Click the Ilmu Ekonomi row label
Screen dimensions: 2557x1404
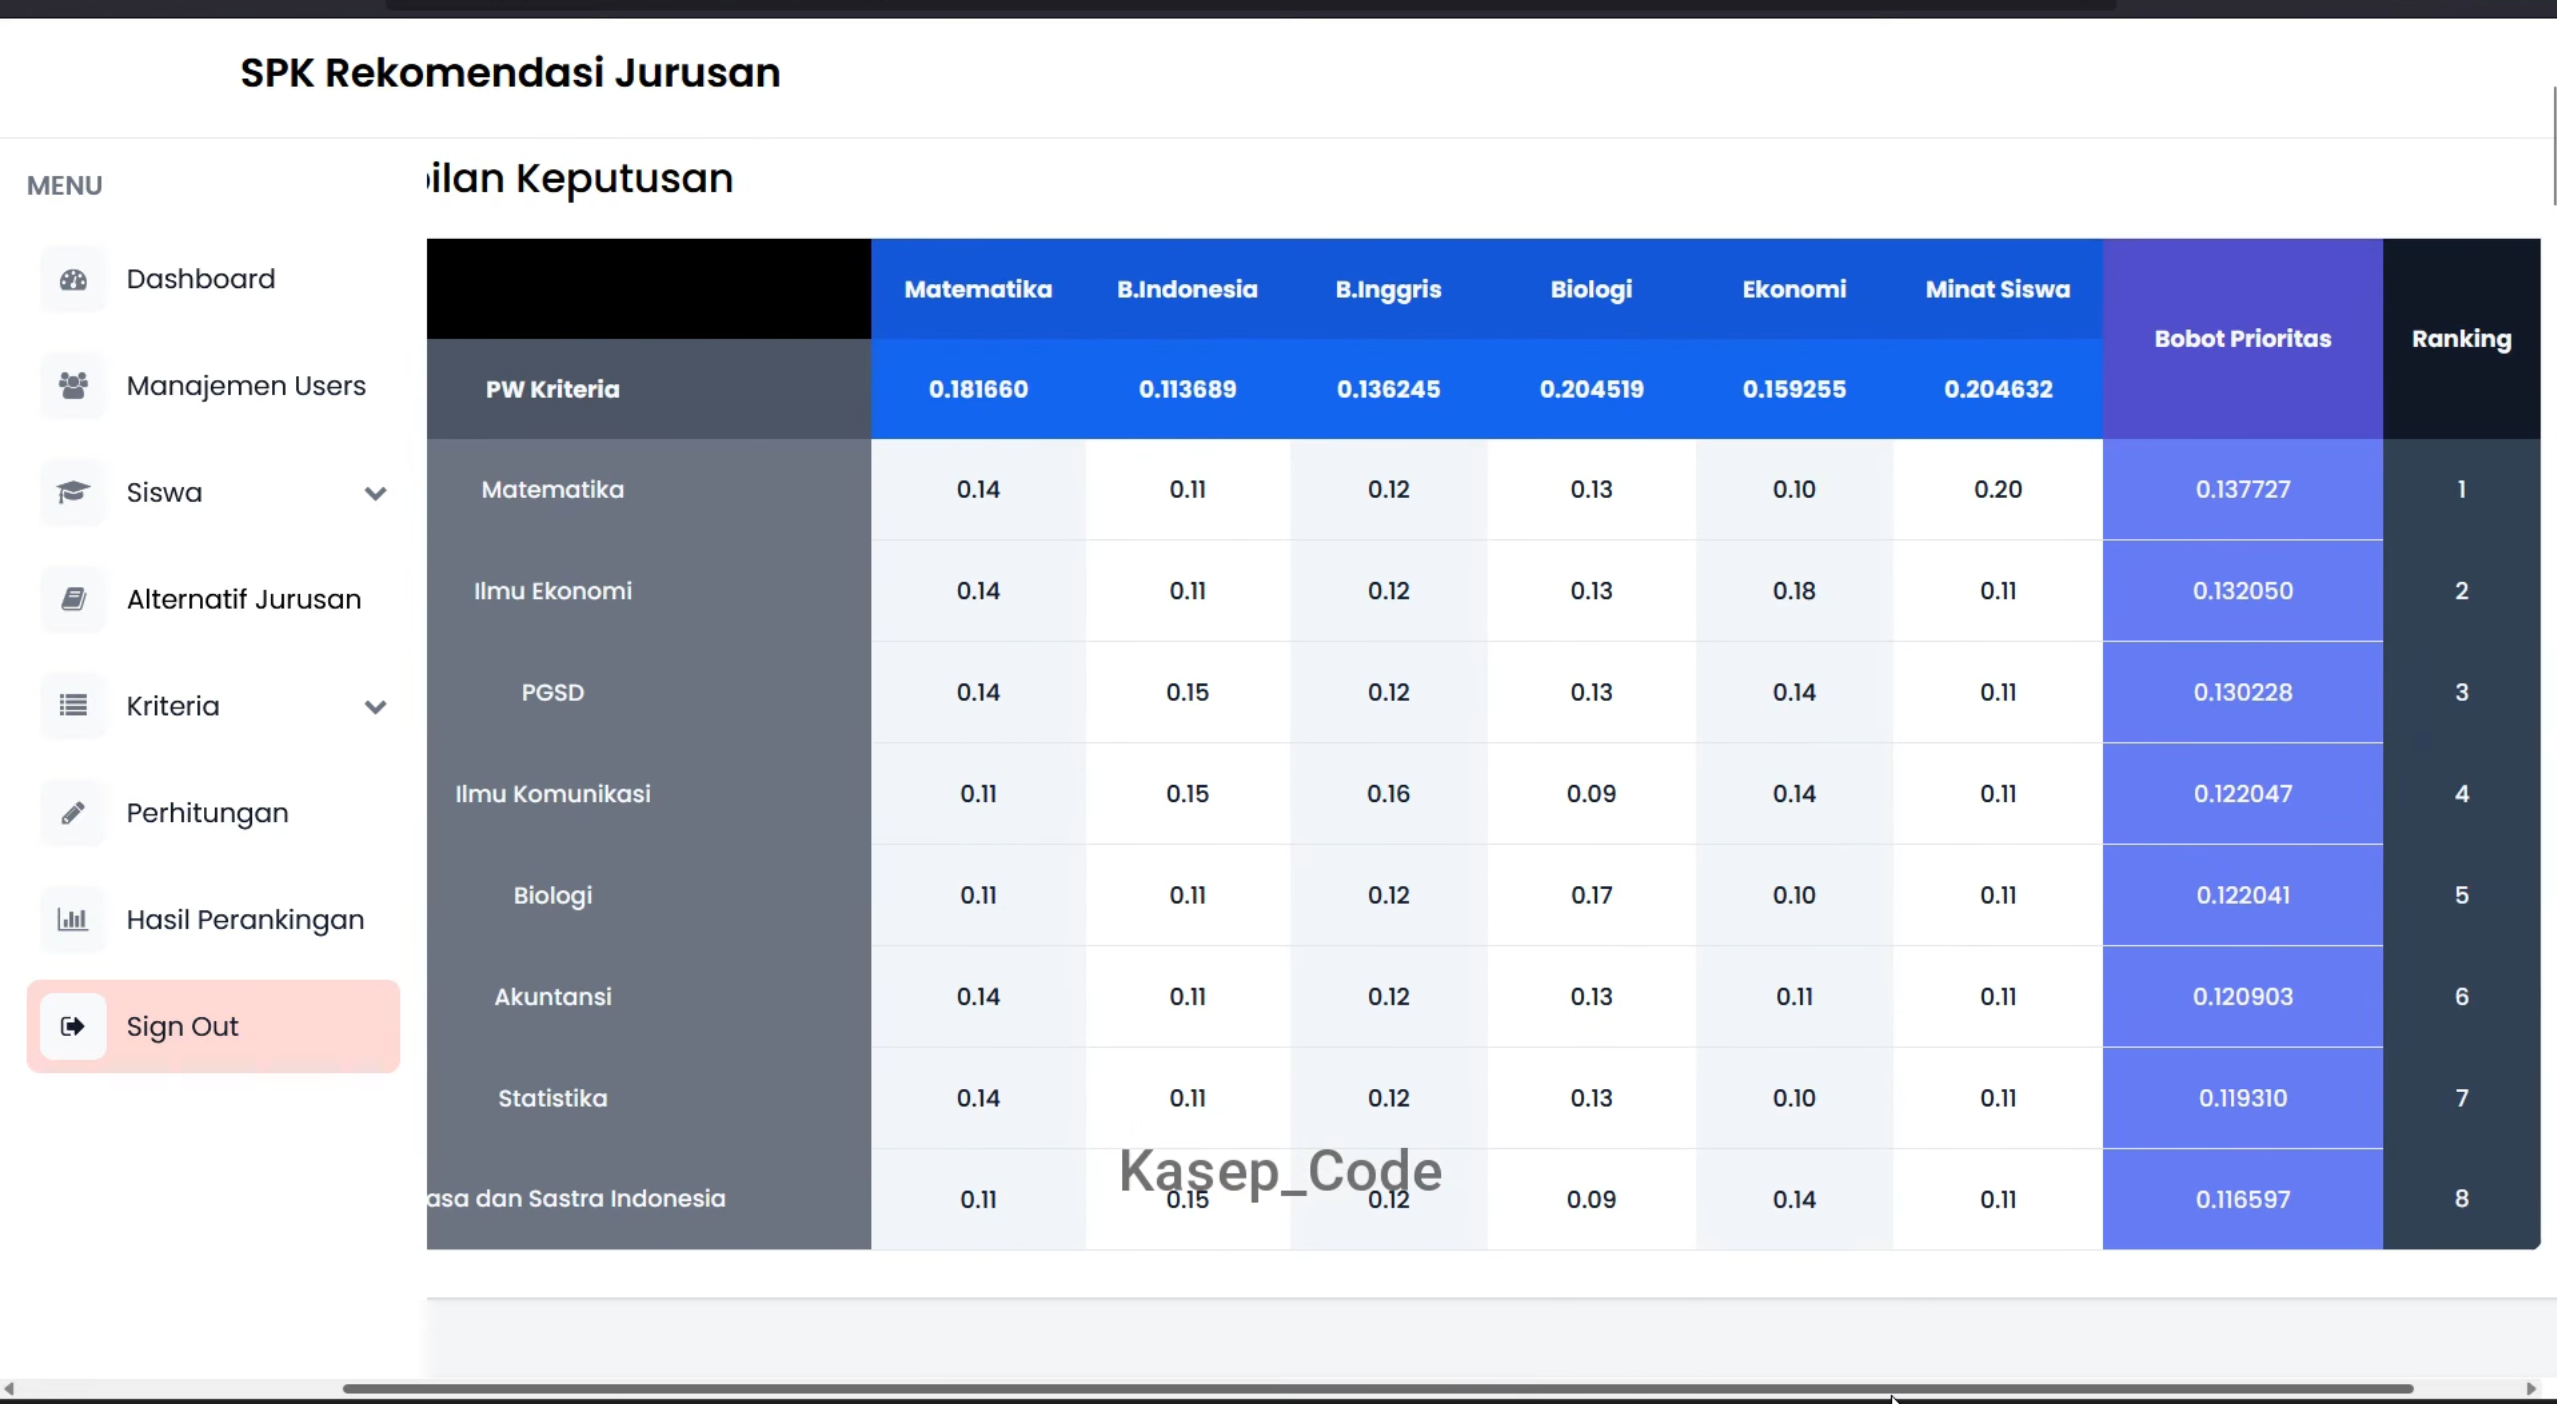[552, 591]
